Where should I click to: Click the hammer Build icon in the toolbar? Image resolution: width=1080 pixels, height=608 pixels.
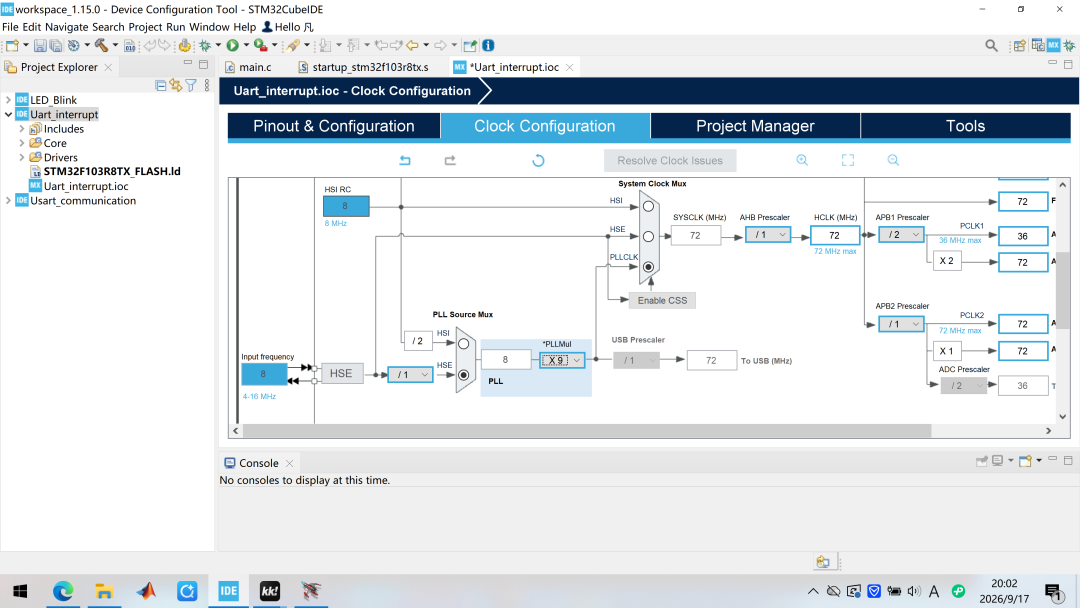pyautogui.click(x=101, y=45)
